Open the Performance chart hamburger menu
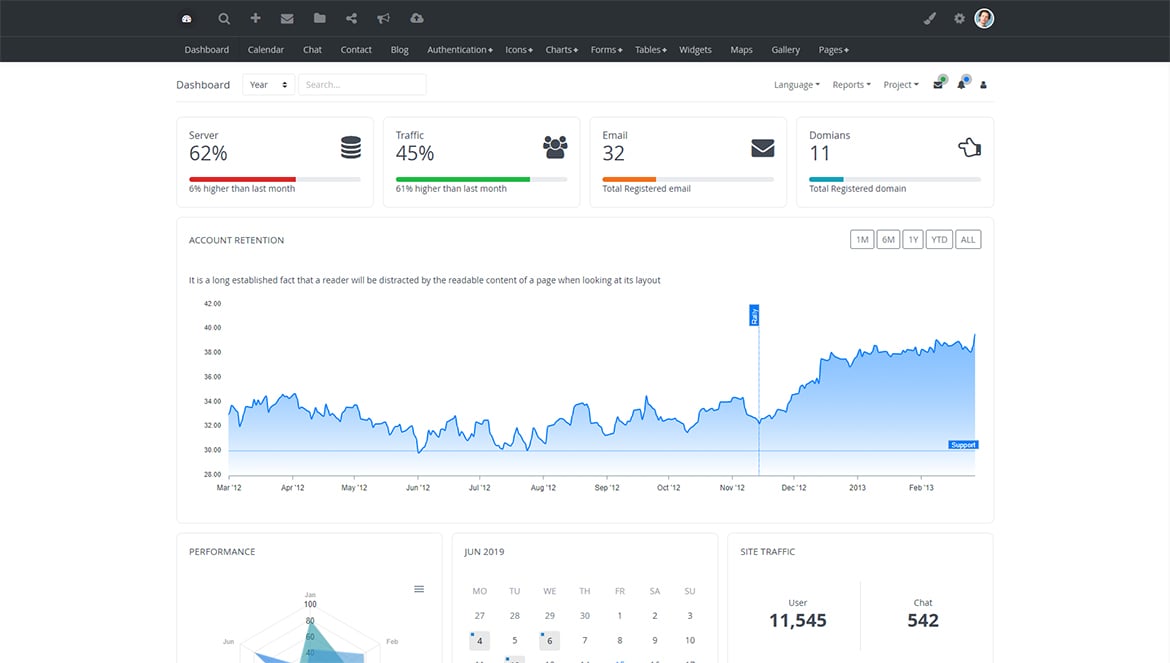1170x663 pixels. [x=419, y=589]
